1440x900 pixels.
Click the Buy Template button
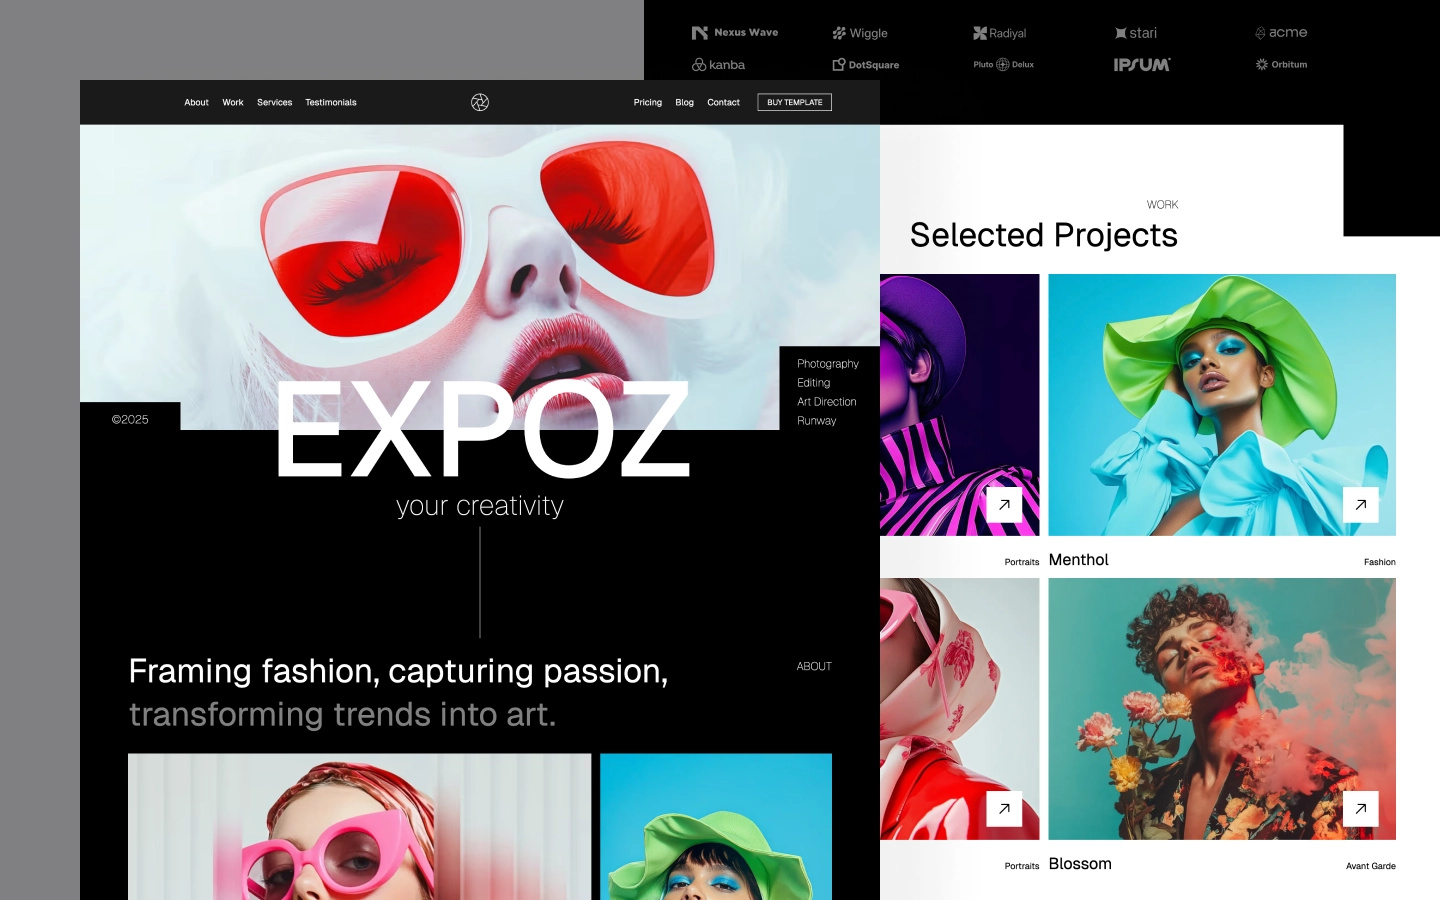click(794, 102)
